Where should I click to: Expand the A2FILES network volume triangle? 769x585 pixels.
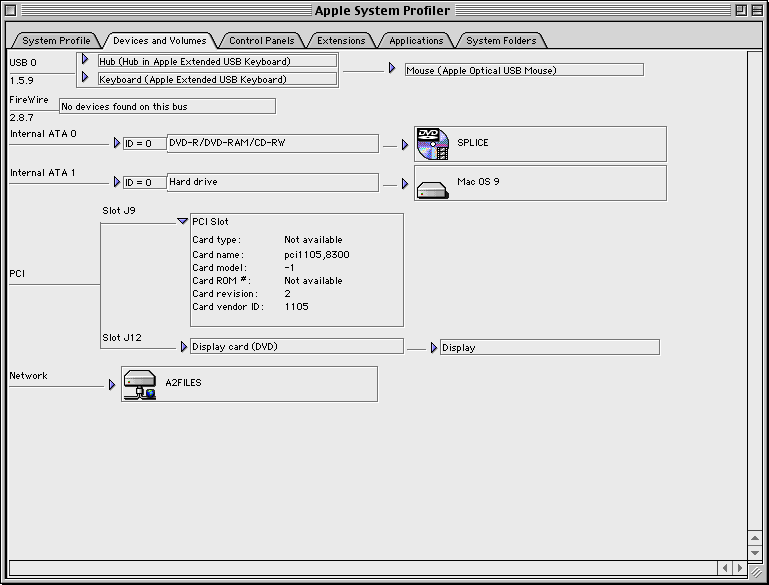point(112,384)
